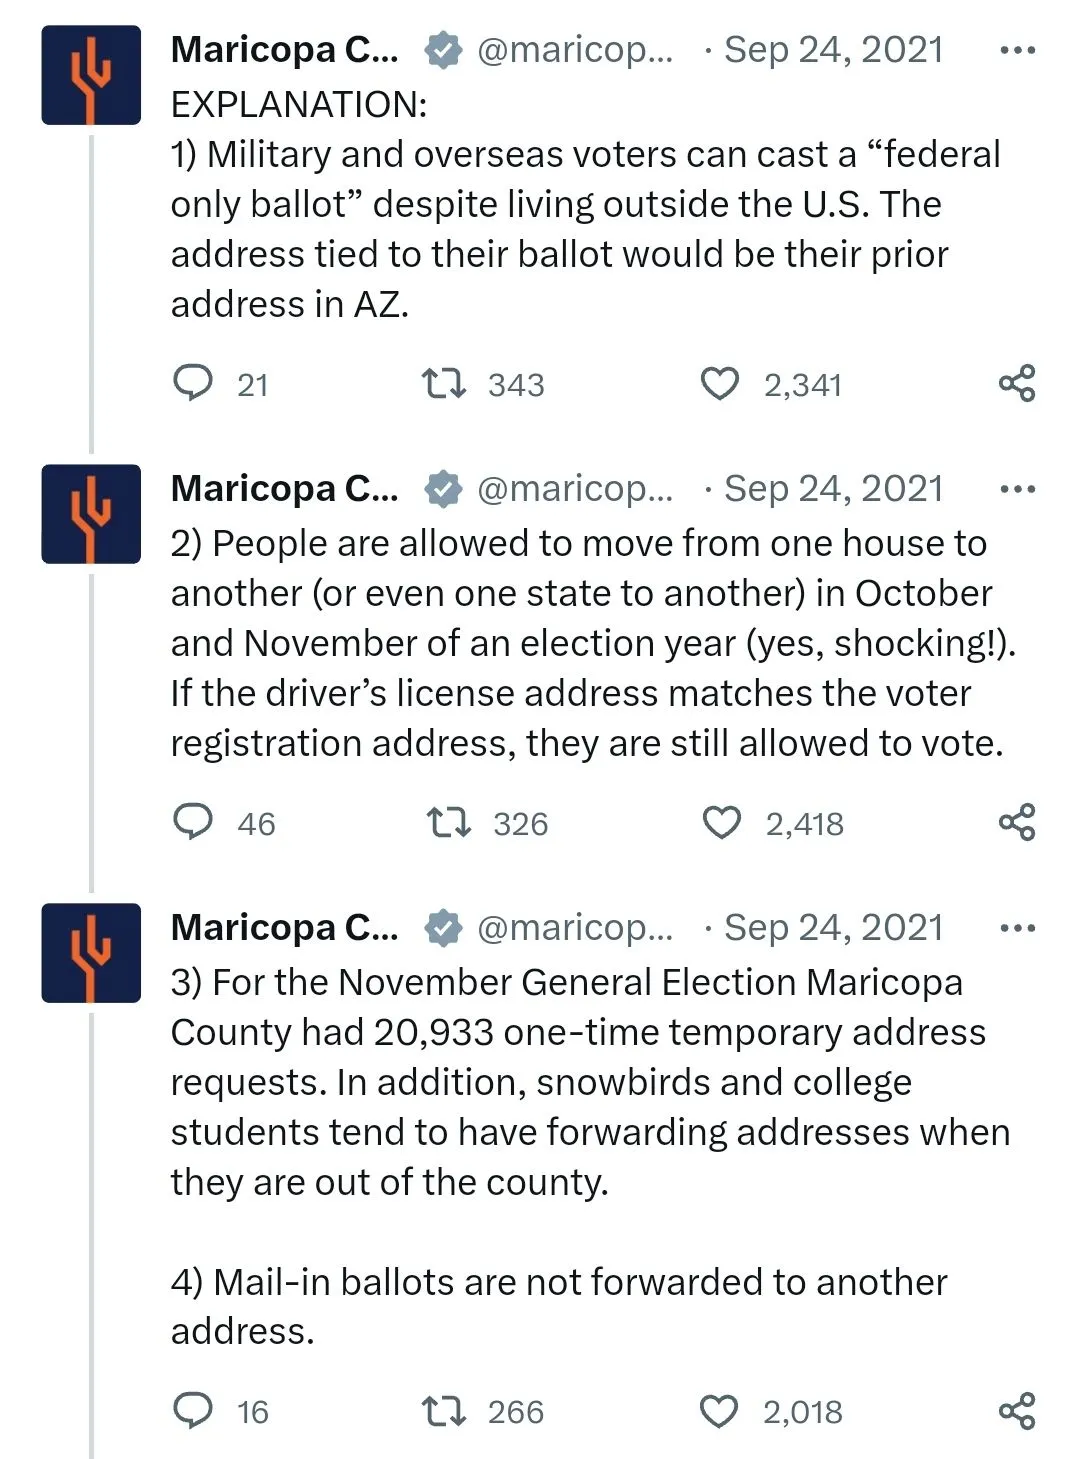The width and height of the screenshot is (1080, 1459).
Task: Reply to the temporary address requests tweet
Action: coord(193,1410)
